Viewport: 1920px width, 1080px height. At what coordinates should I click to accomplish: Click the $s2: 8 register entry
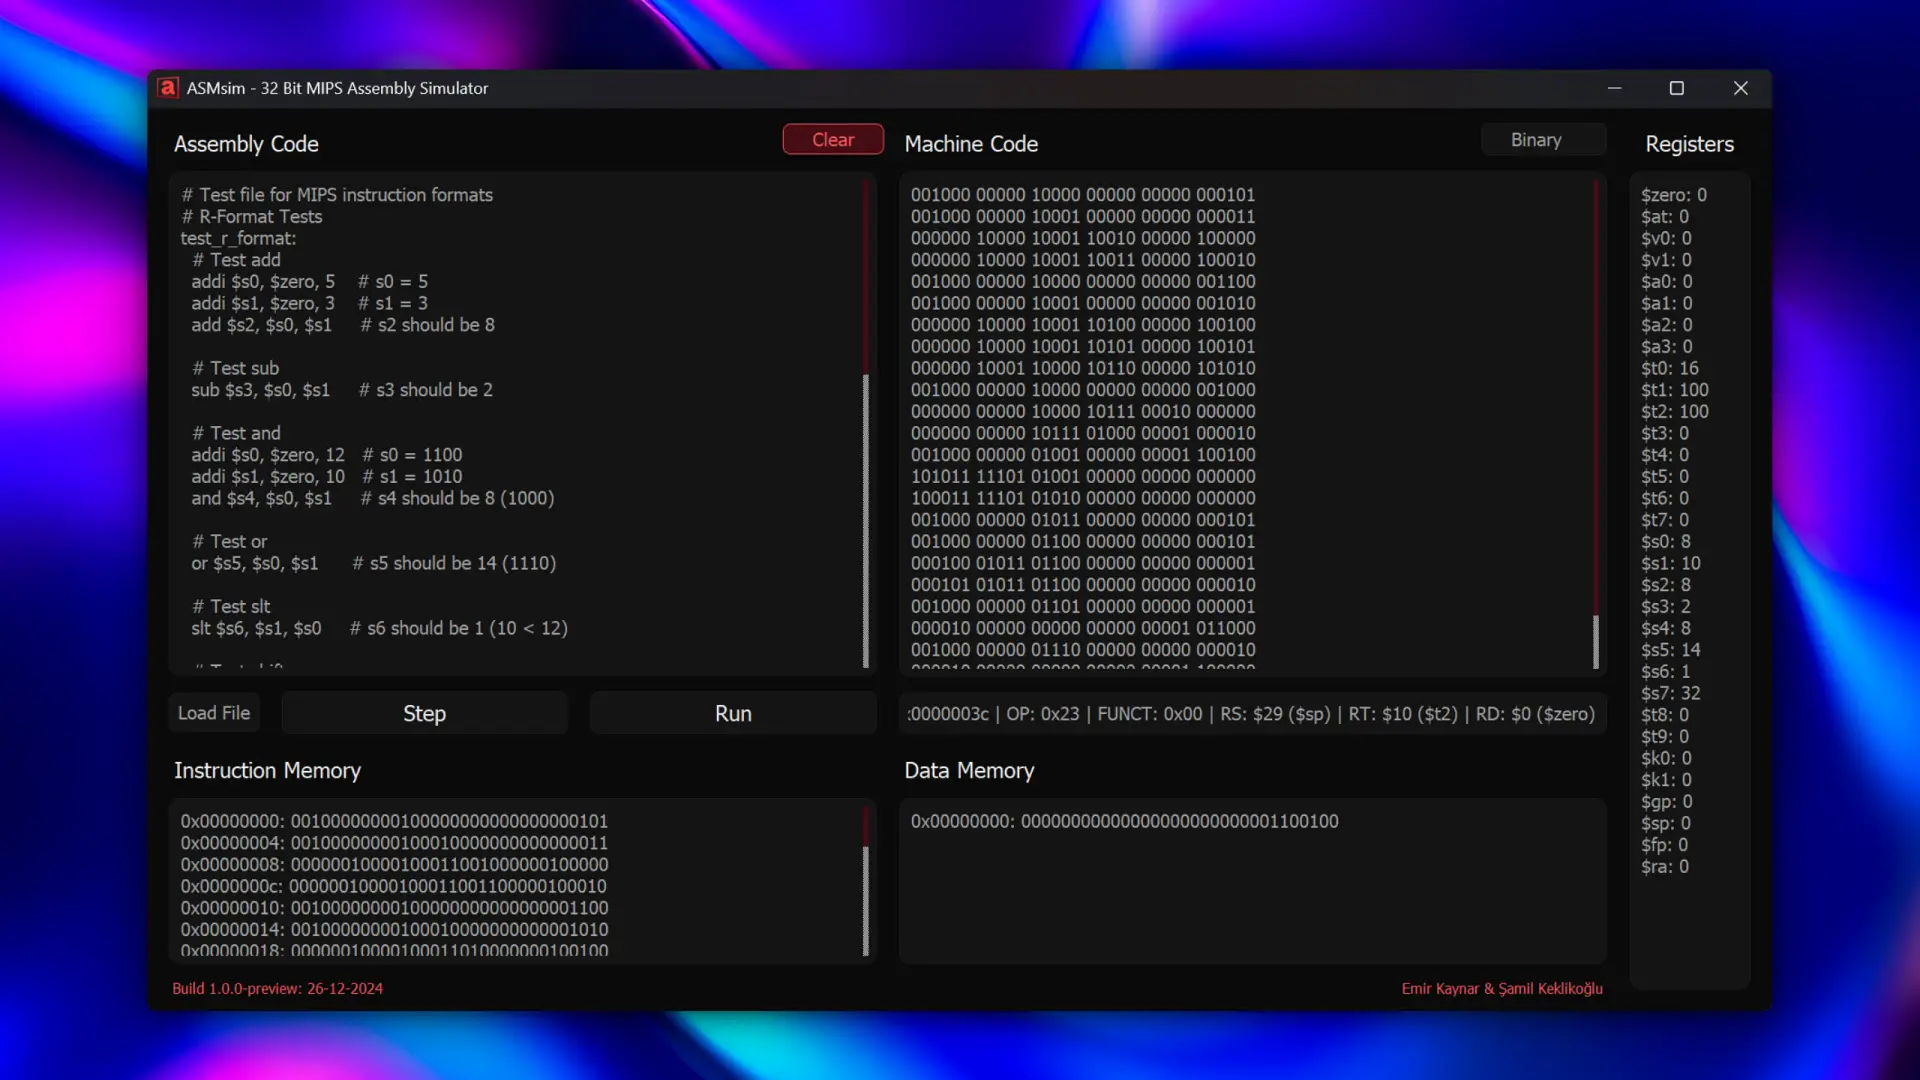[1666, 585]
